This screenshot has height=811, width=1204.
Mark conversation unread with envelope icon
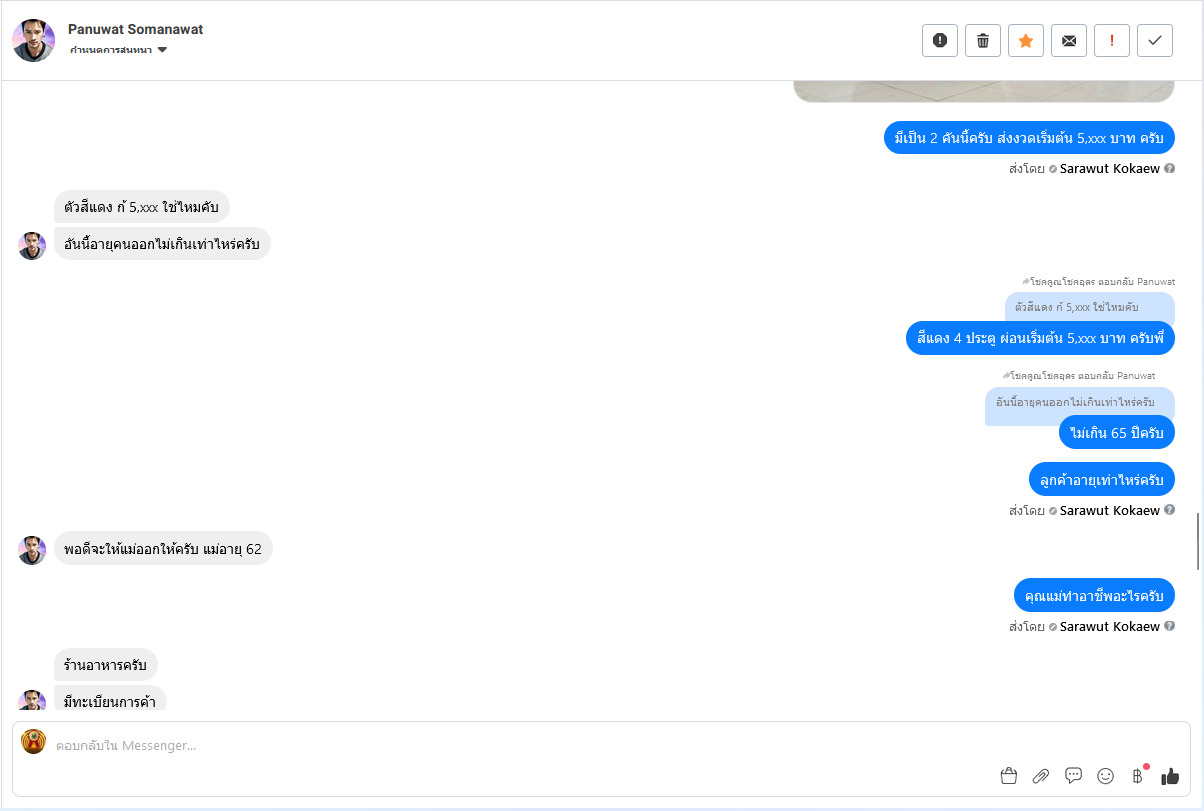[1069, 41]
